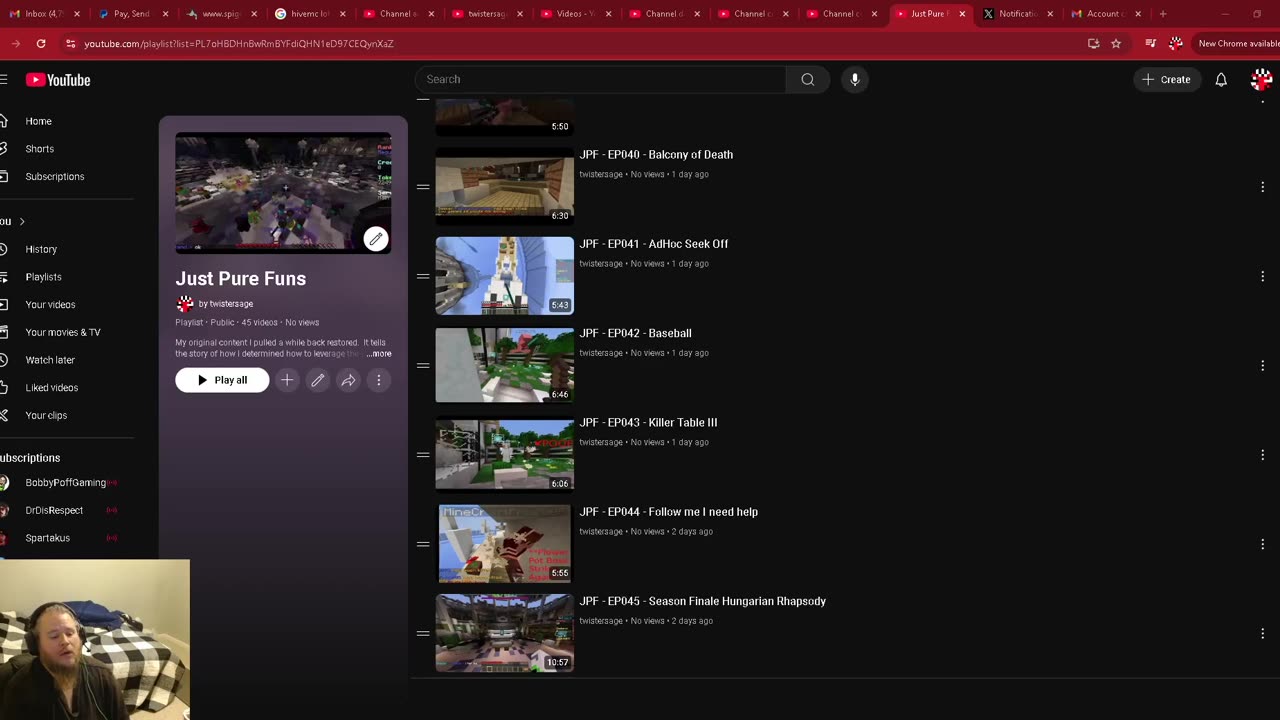
Task: Play EP041 thumbnail with 5:43 duration
Action: [505, 276]
